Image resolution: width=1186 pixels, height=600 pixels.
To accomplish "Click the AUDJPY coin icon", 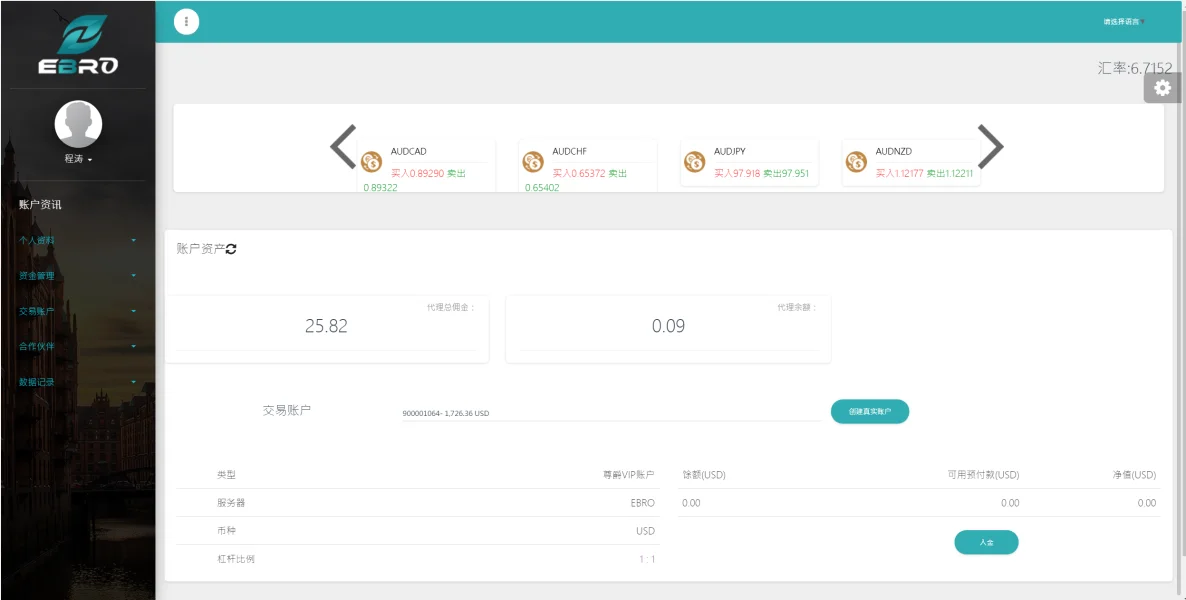I will (695, 162).
